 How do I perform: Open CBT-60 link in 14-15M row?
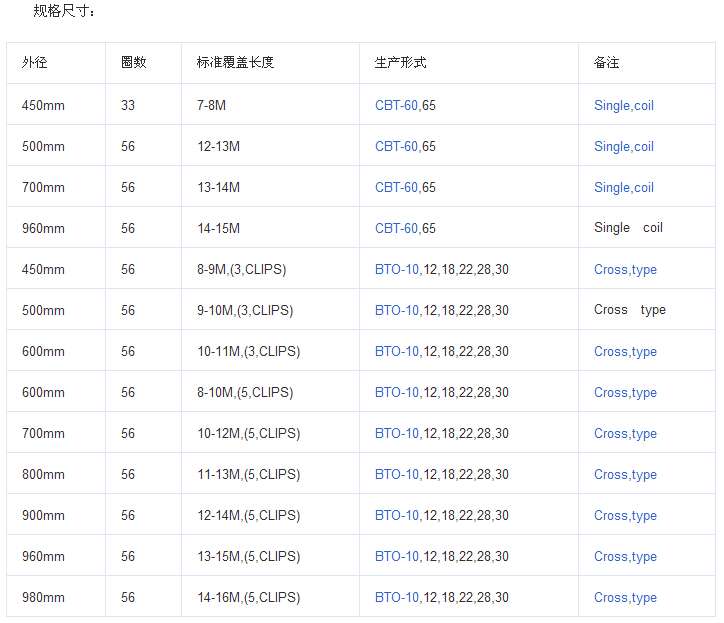[x=396, y=228]
